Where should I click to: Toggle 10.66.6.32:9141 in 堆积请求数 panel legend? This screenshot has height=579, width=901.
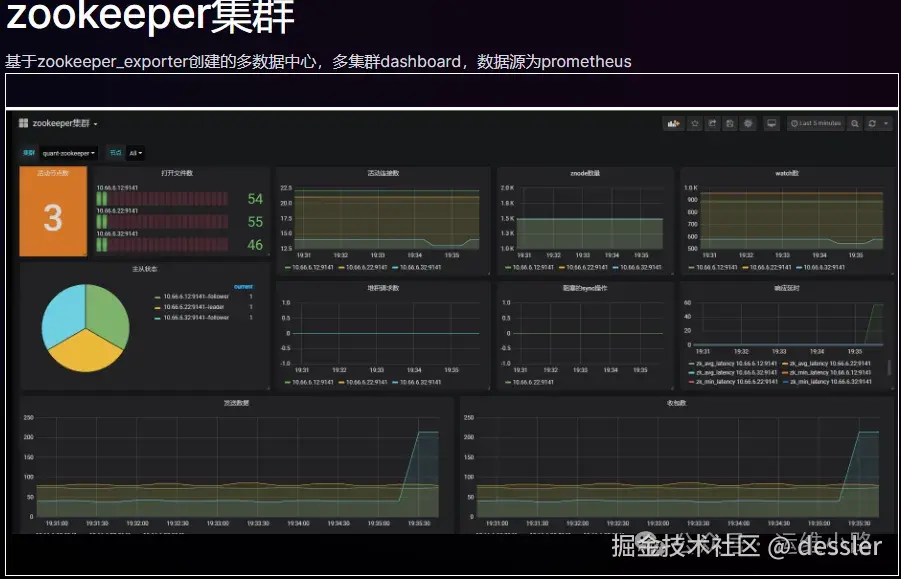418,383
